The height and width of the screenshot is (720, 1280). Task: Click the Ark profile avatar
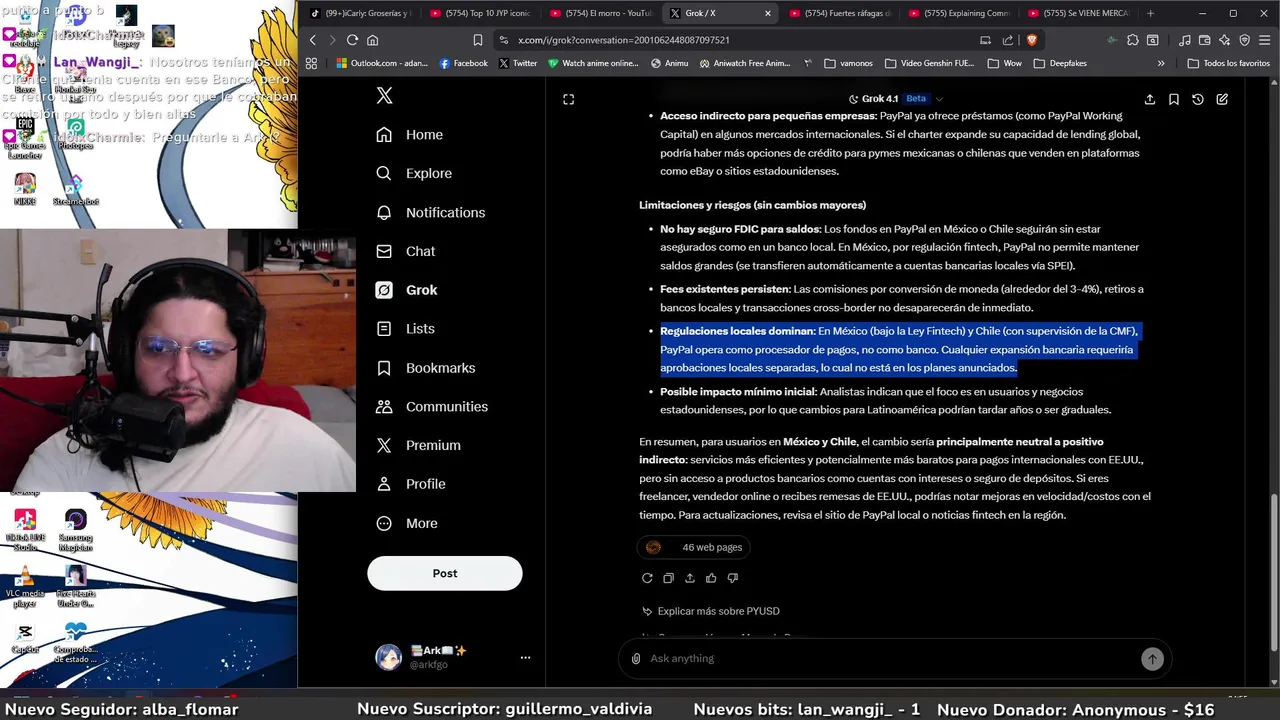pos(388,657)
